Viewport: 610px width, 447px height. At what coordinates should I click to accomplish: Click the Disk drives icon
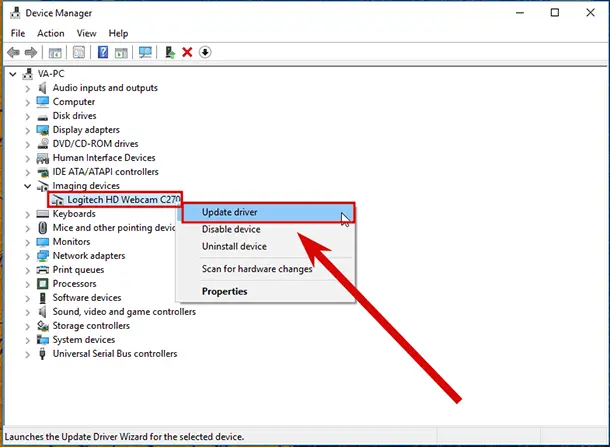42,116
